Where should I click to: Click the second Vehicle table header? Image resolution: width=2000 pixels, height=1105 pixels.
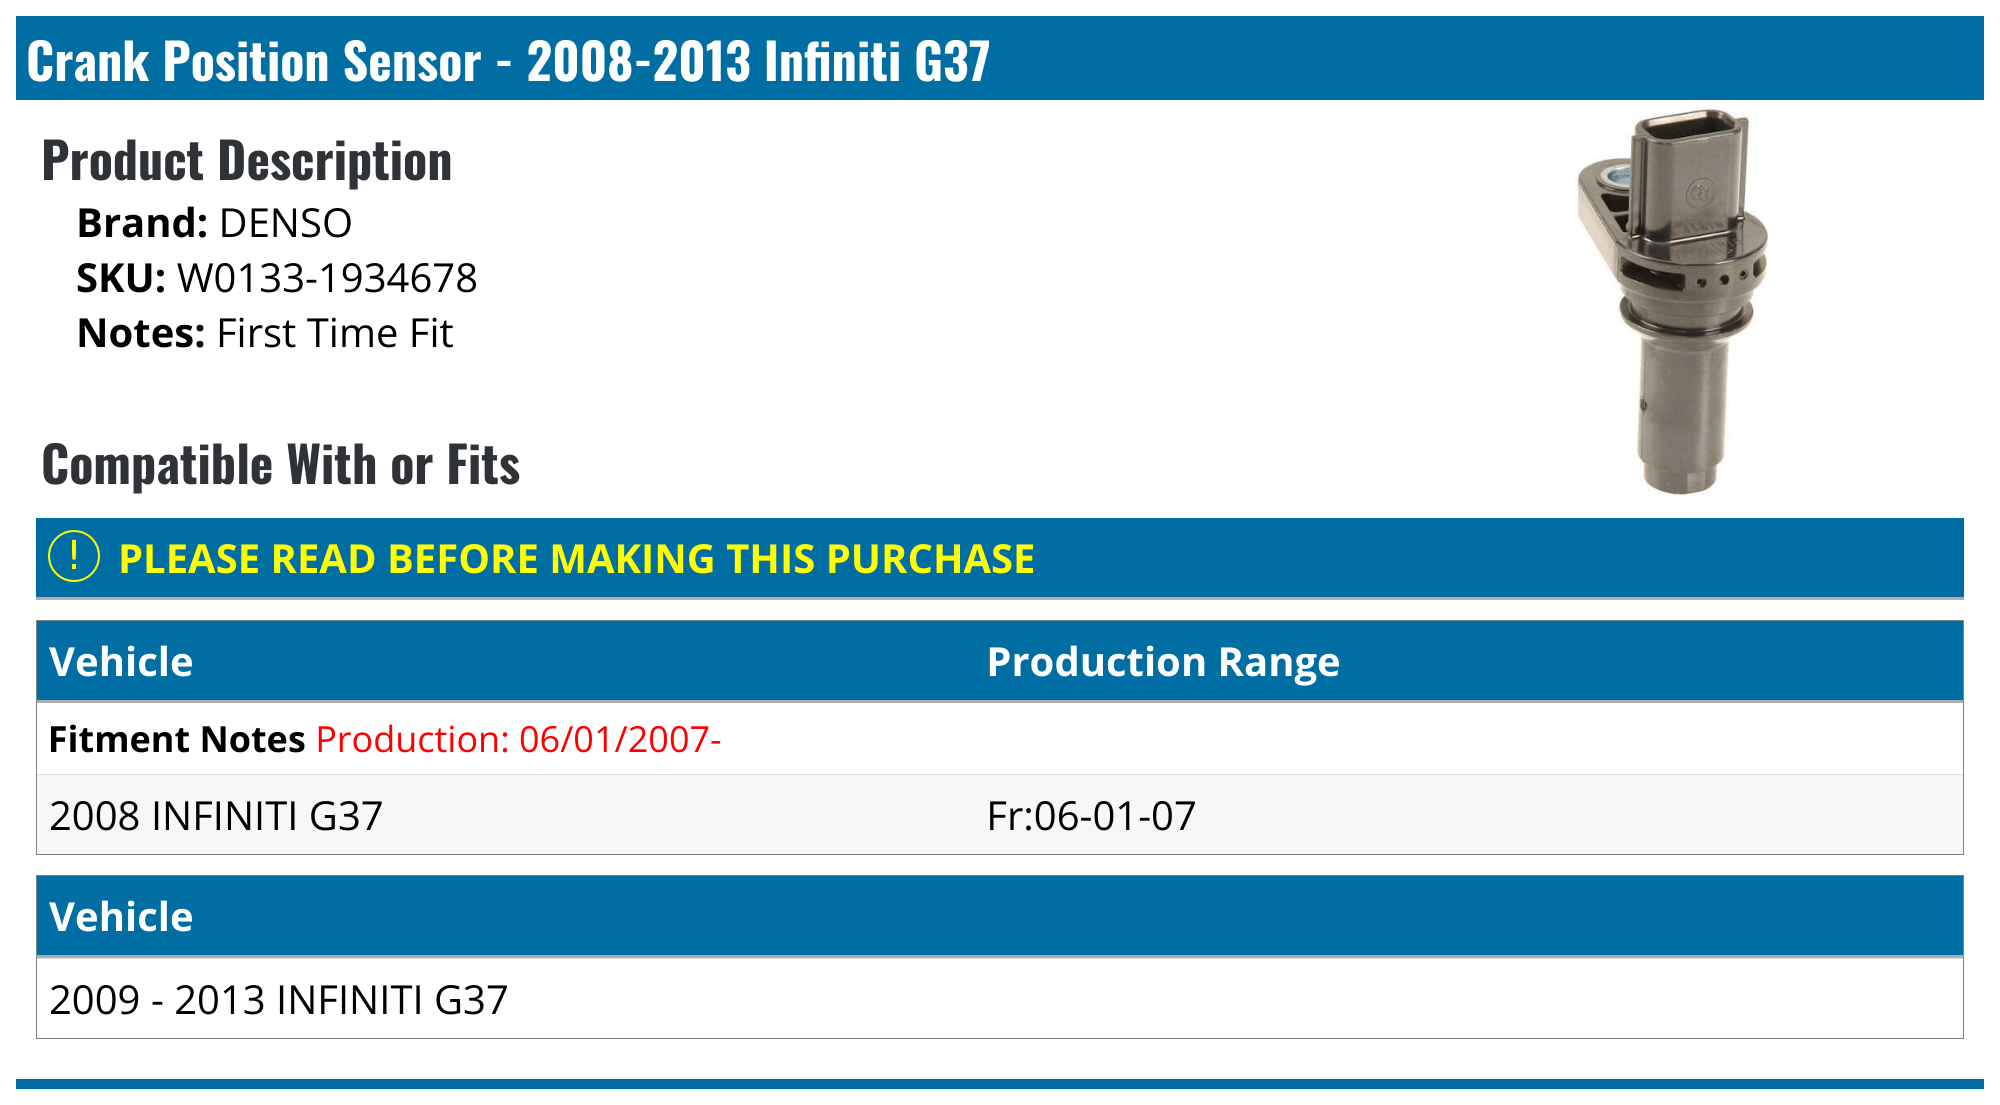click(x=121, y=917)
